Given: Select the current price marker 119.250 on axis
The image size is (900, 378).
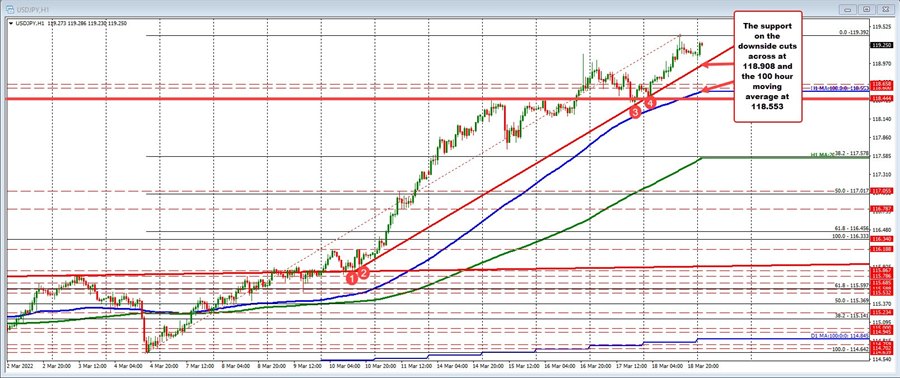Looking at the screenshot, I should tap(883, 45).
